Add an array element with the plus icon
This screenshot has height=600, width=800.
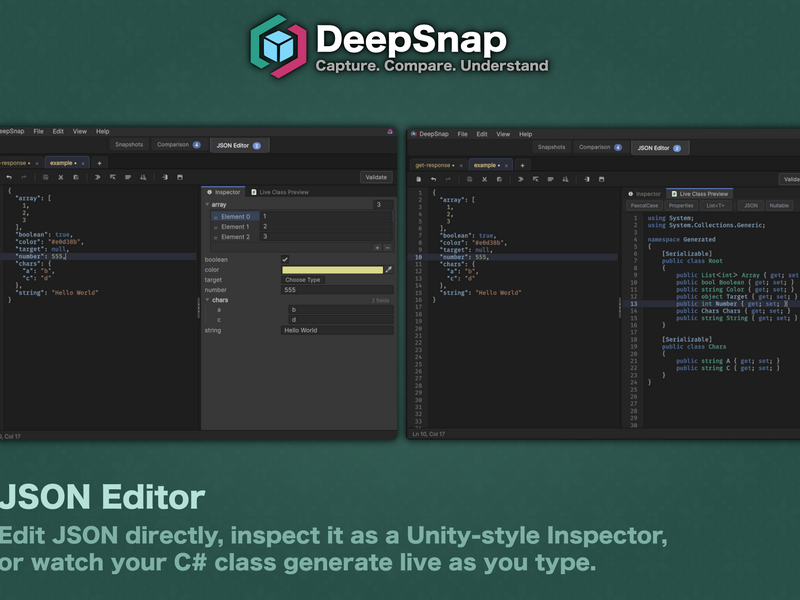(x=378, y=247)
